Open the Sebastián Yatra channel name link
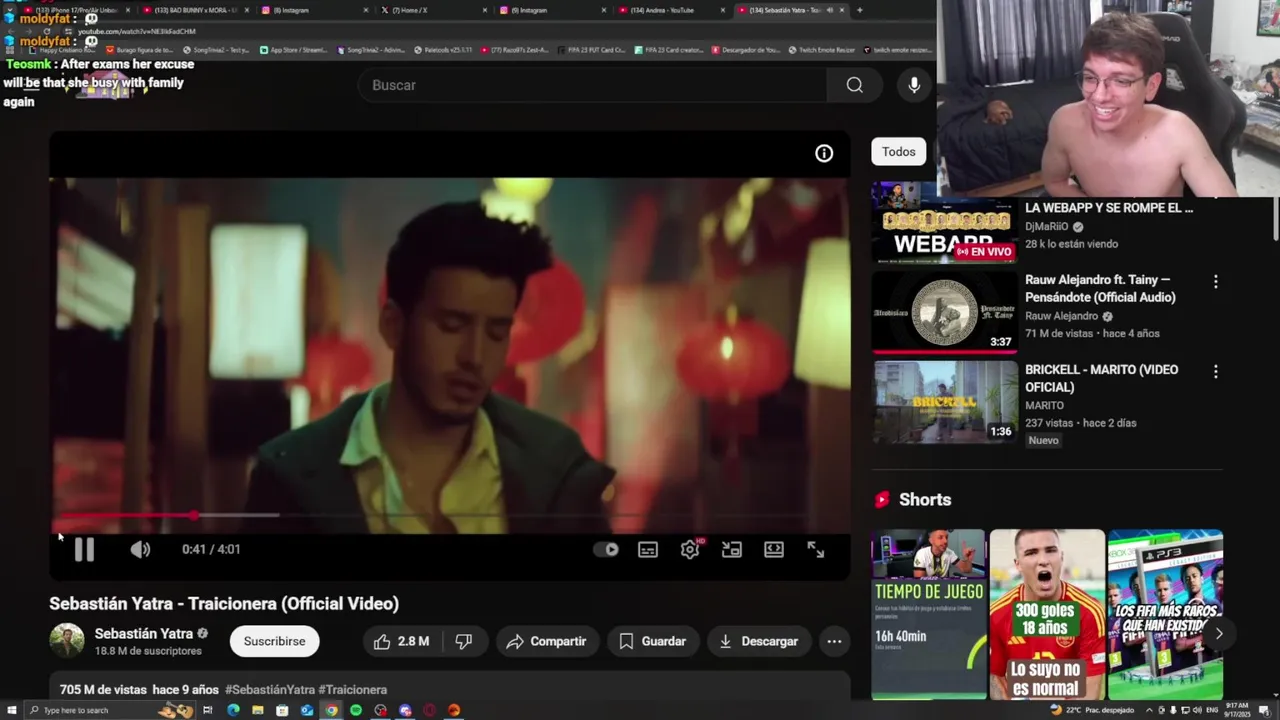 [x=144, y=634]
